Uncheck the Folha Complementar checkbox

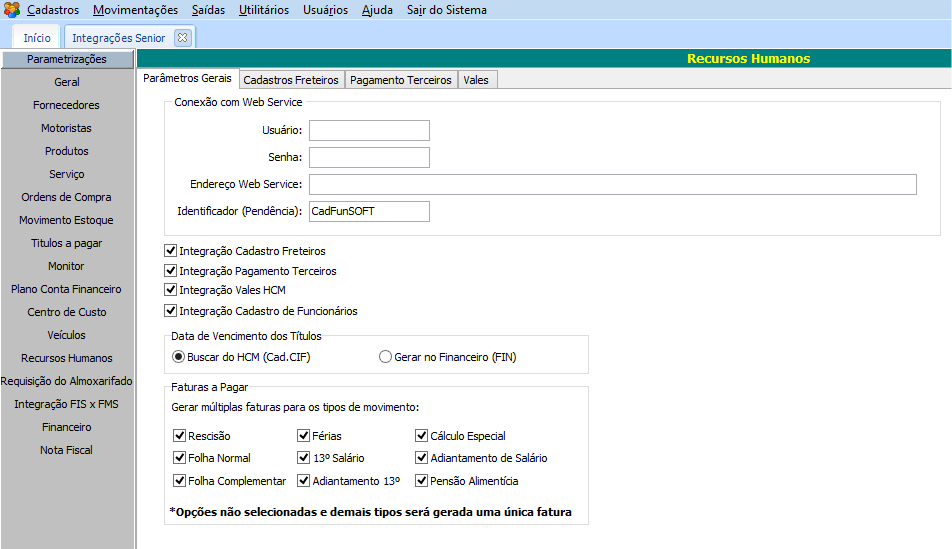179,481
